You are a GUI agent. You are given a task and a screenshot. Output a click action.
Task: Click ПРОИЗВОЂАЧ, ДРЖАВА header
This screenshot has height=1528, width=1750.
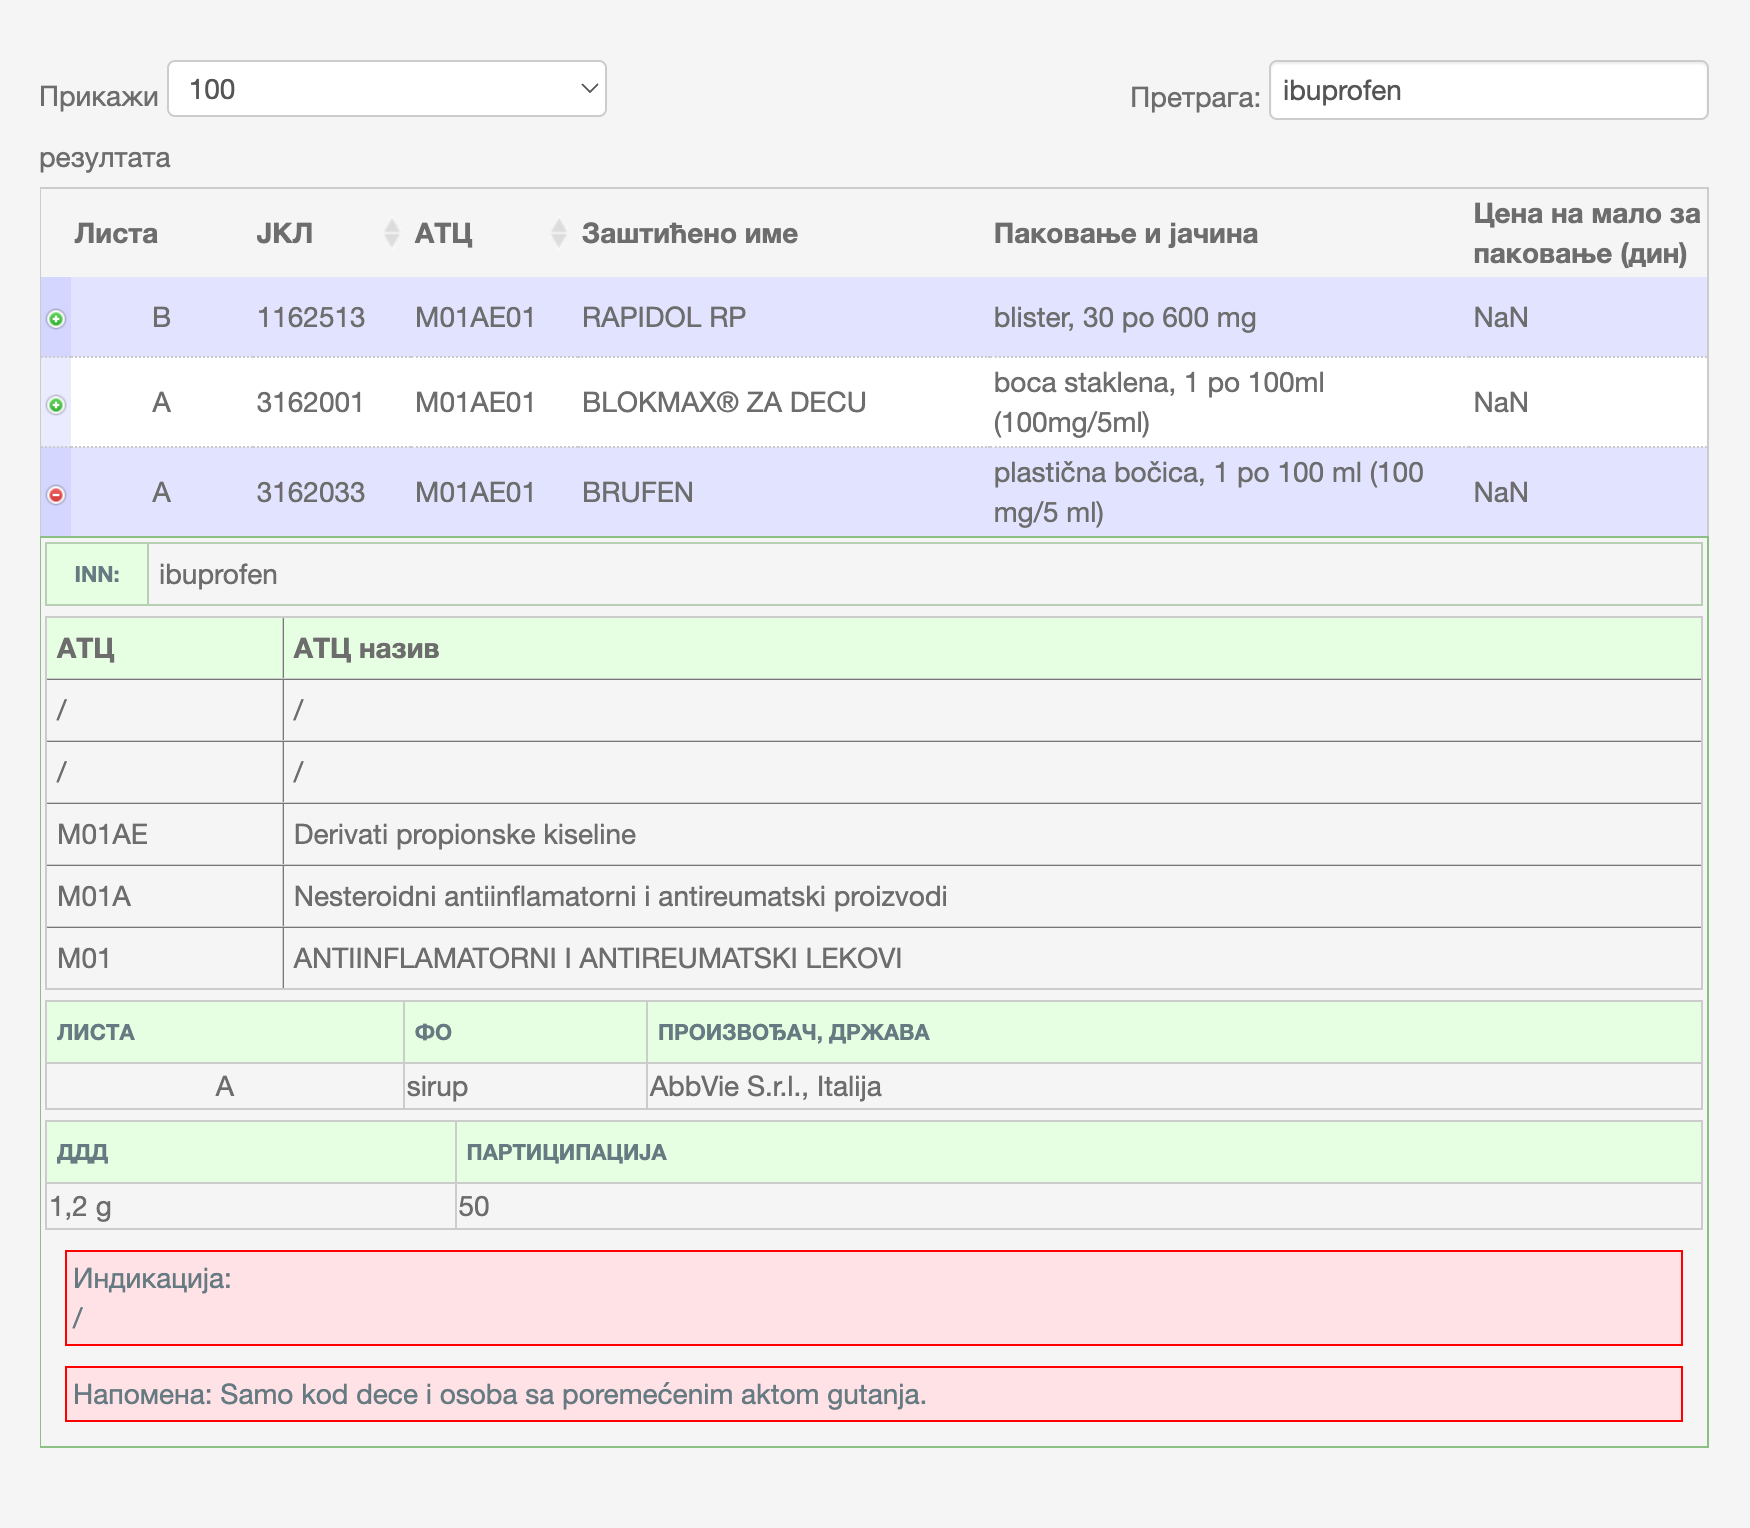point(794,1032)
